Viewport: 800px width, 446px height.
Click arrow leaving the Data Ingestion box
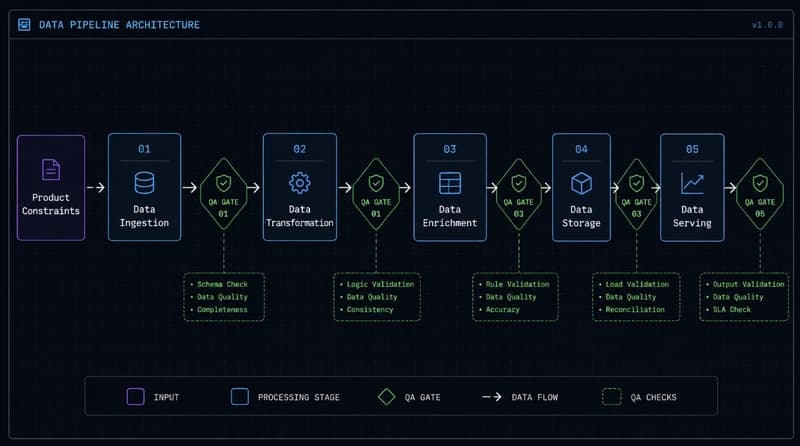pos(190,188)
